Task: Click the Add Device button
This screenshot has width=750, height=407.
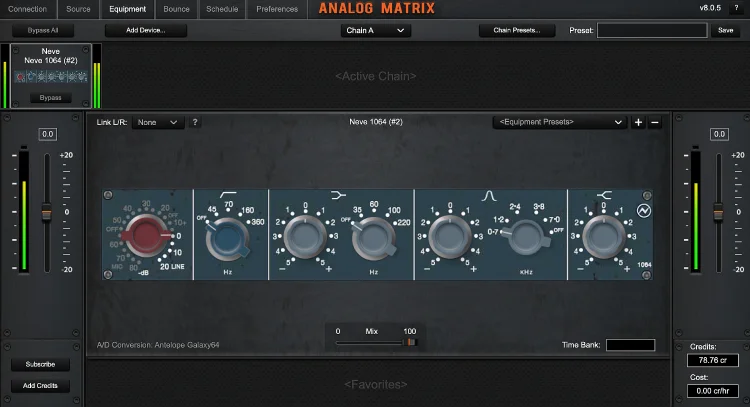Action: click(x=131, y=31)
